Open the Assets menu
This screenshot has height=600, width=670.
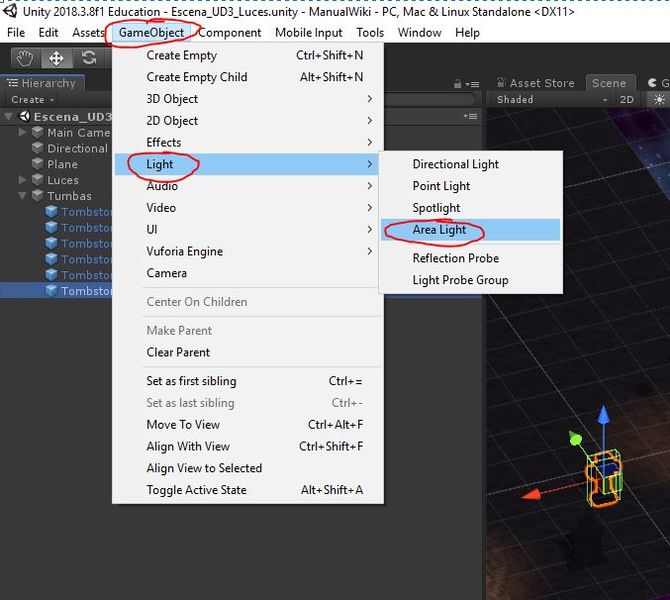click(88, 32)
